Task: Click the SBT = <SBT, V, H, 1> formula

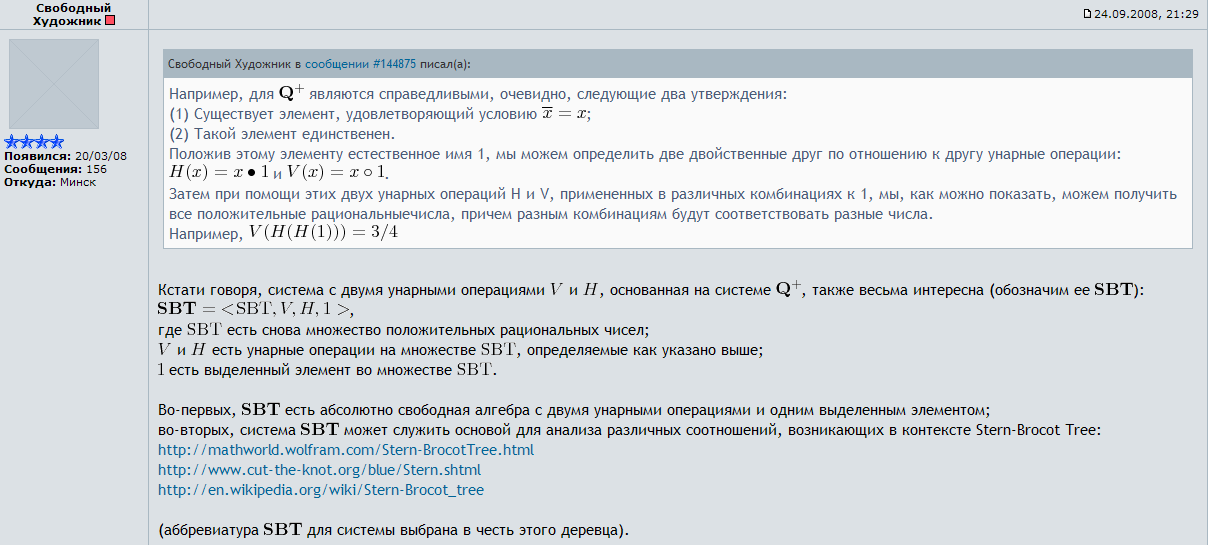Action: click(256, 308)
